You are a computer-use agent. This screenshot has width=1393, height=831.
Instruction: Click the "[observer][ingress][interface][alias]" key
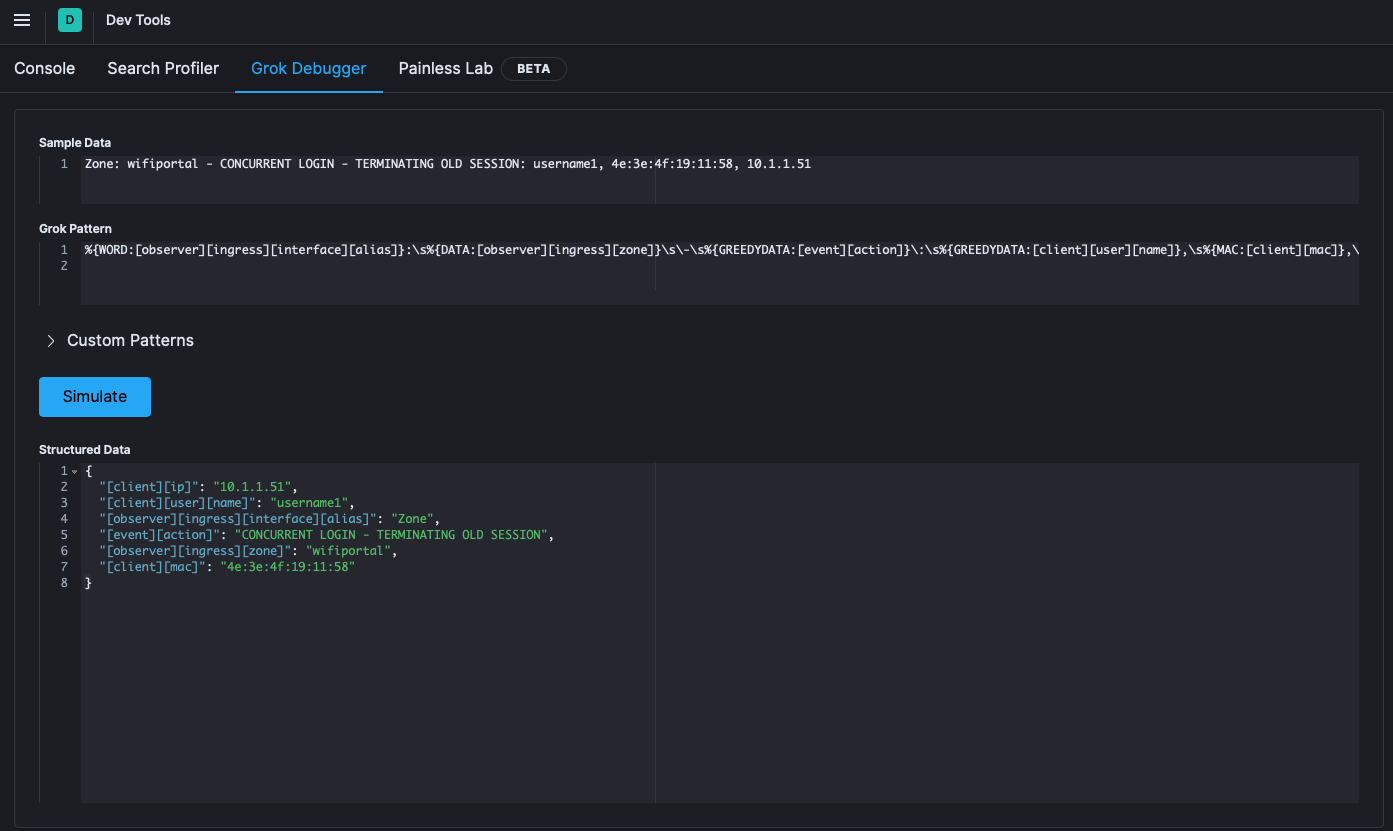click(238, 519)
